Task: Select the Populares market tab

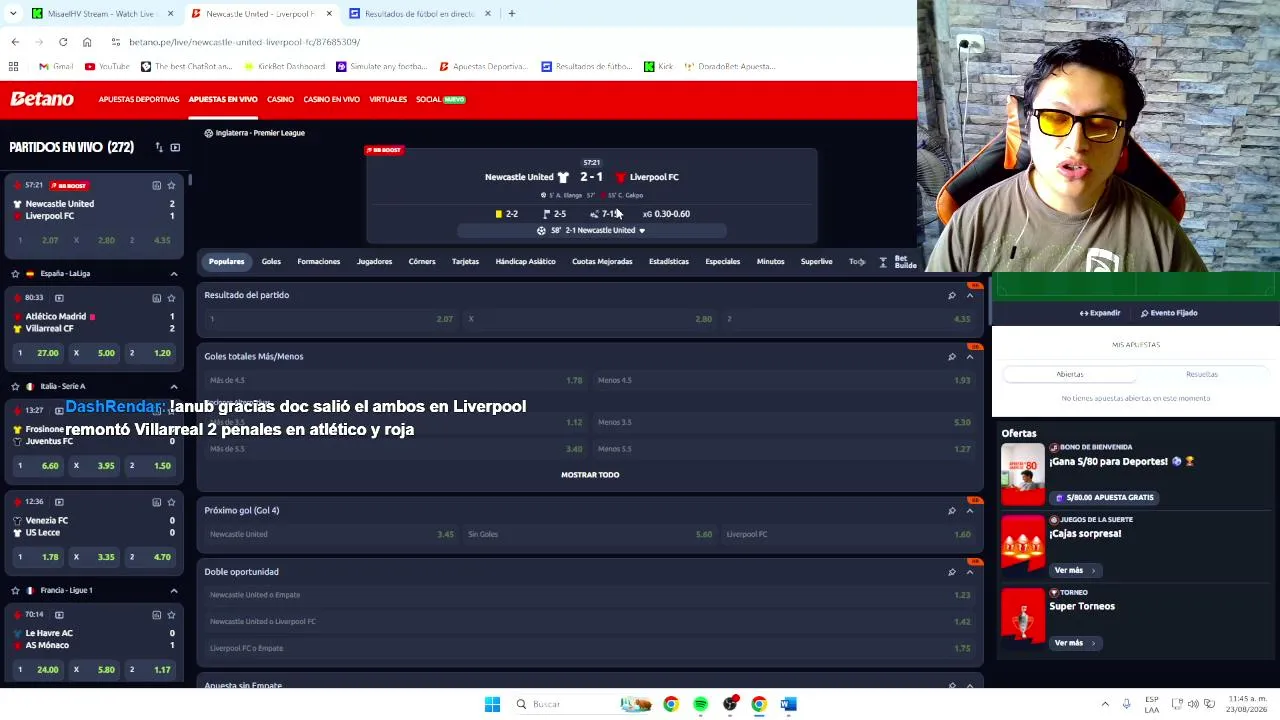Action: (x=226, y=262)
